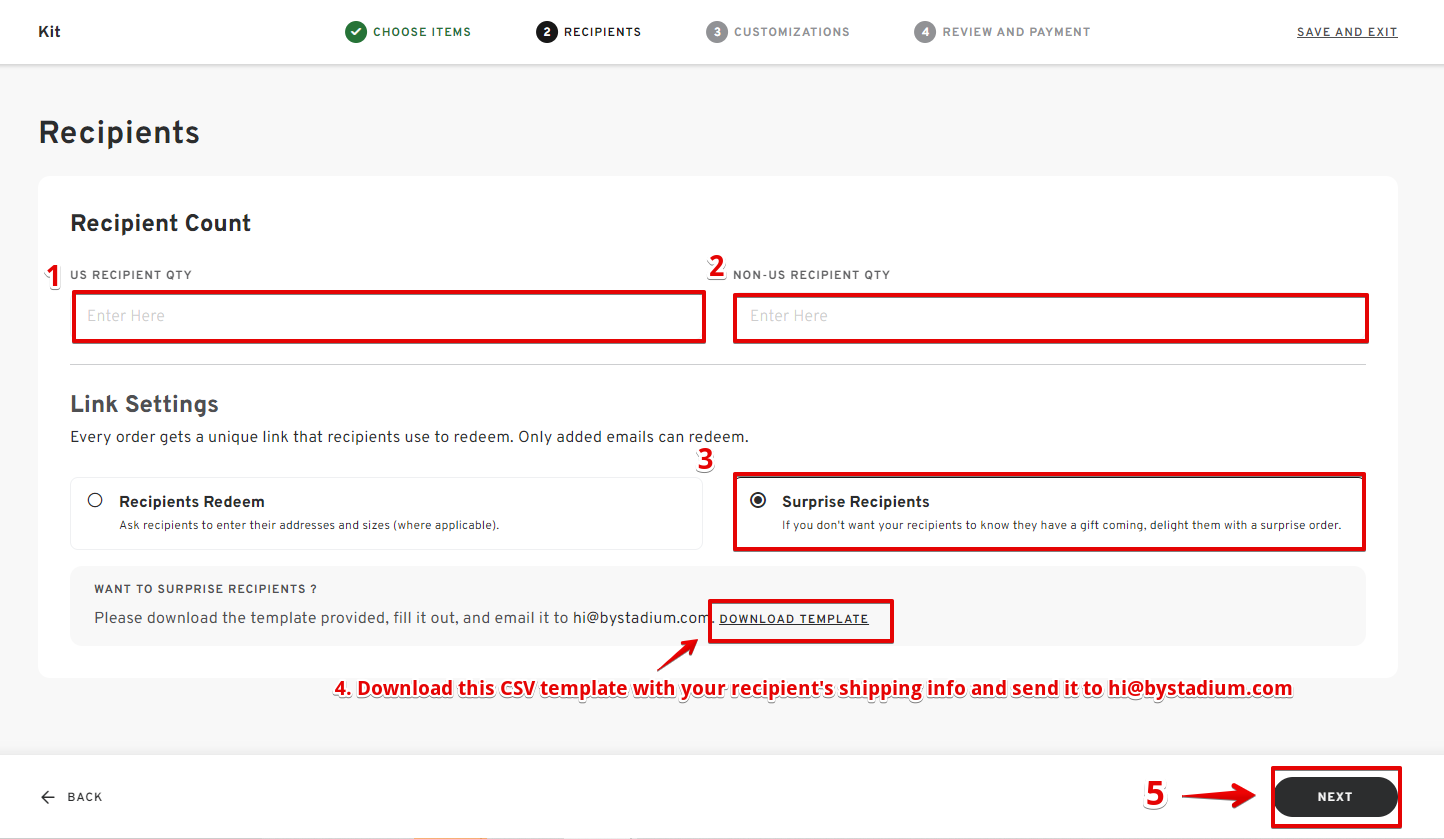This screenshot has height=839, width=1444.
Task: Open the Customizations step label
Action: 792,32
